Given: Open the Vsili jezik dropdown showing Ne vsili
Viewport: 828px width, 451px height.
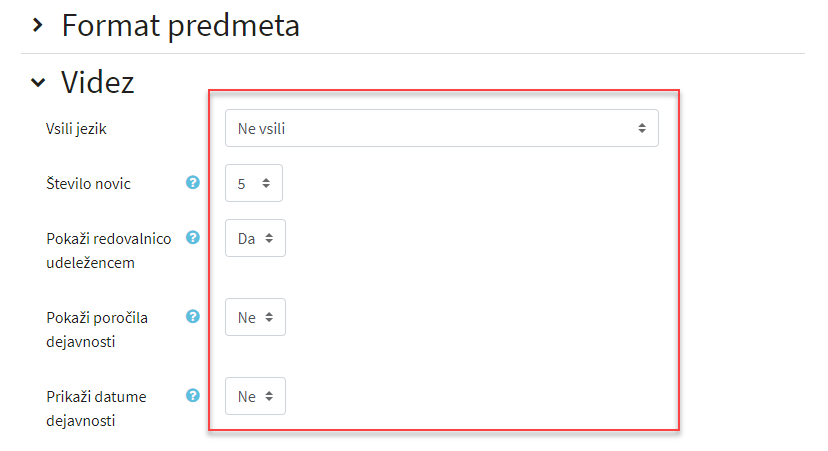Looking at the screenshot, I should [x=441, y=128].
